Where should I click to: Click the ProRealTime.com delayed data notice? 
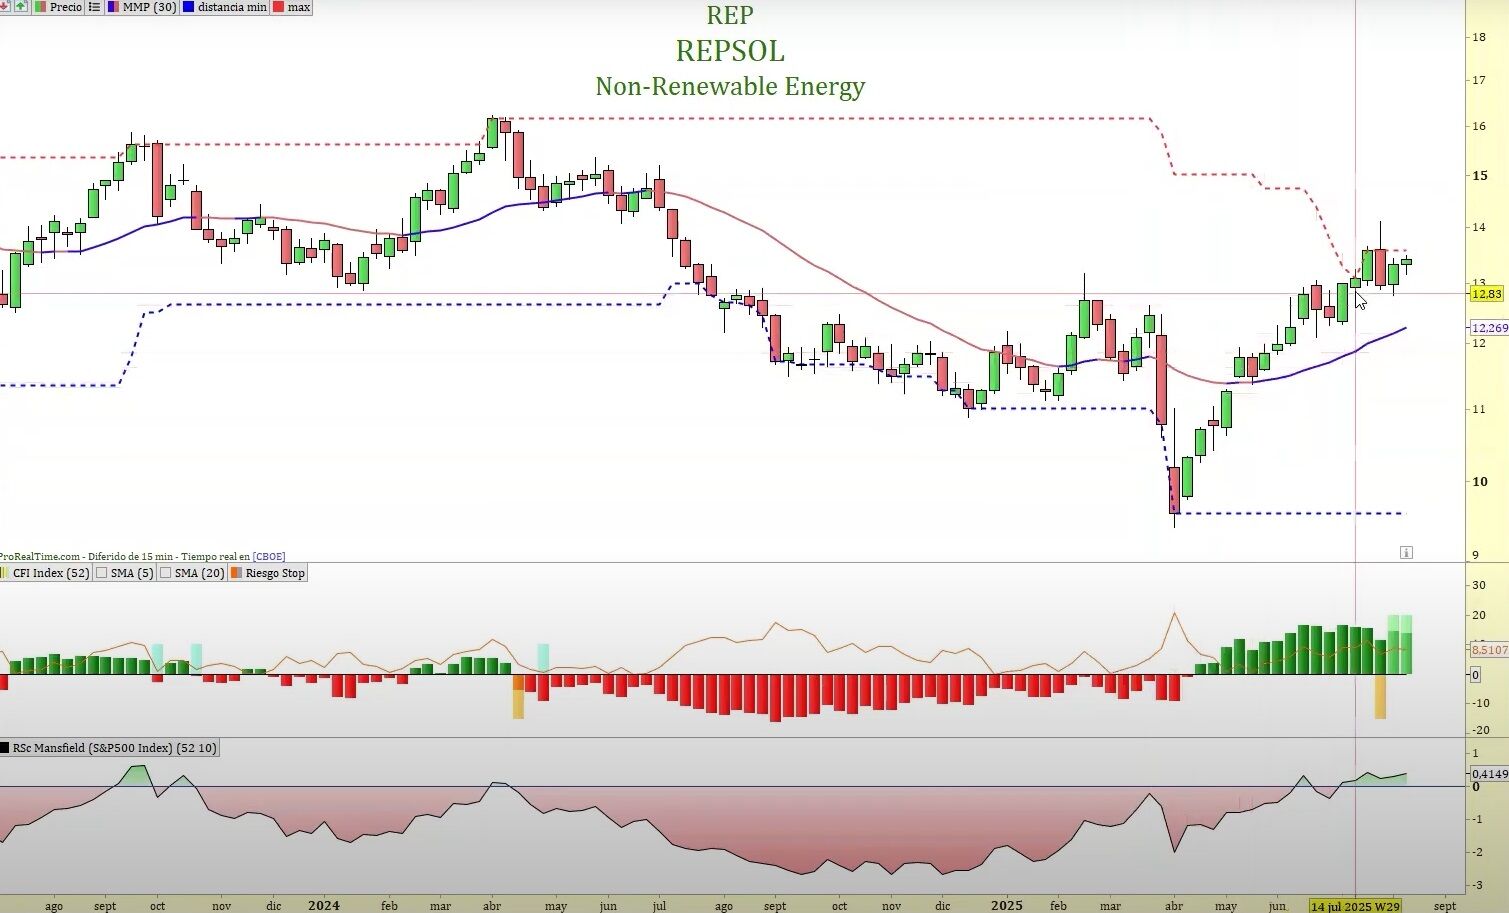click(x=143, y=557)
